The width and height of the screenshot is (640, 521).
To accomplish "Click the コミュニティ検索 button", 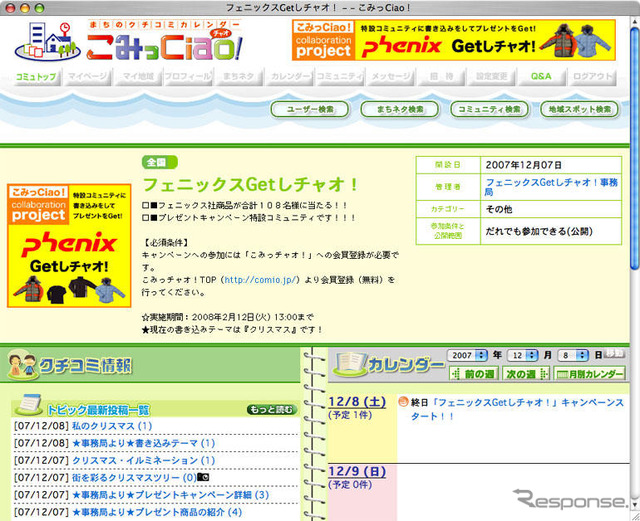I will coord(489,109).
